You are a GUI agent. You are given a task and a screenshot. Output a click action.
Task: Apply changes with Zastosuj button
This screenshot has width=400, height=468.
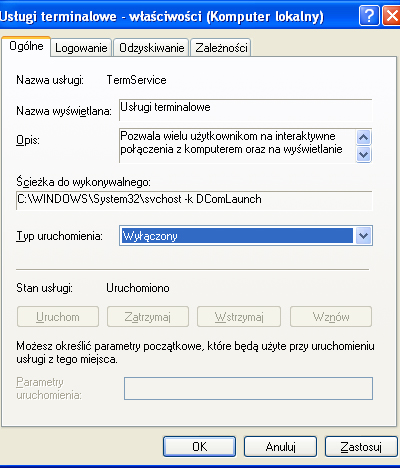[x=361, y=447]
